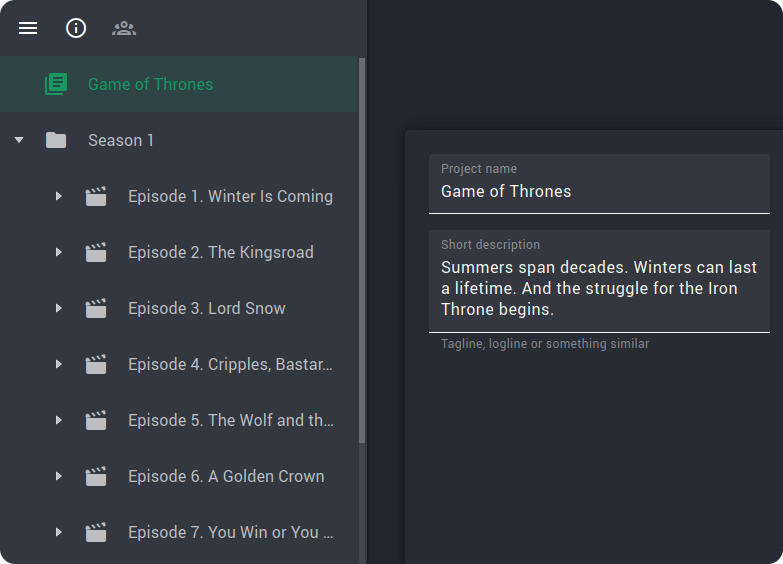Click the Short description text field
The image size is (783, 564).
[x=599, y=281]
